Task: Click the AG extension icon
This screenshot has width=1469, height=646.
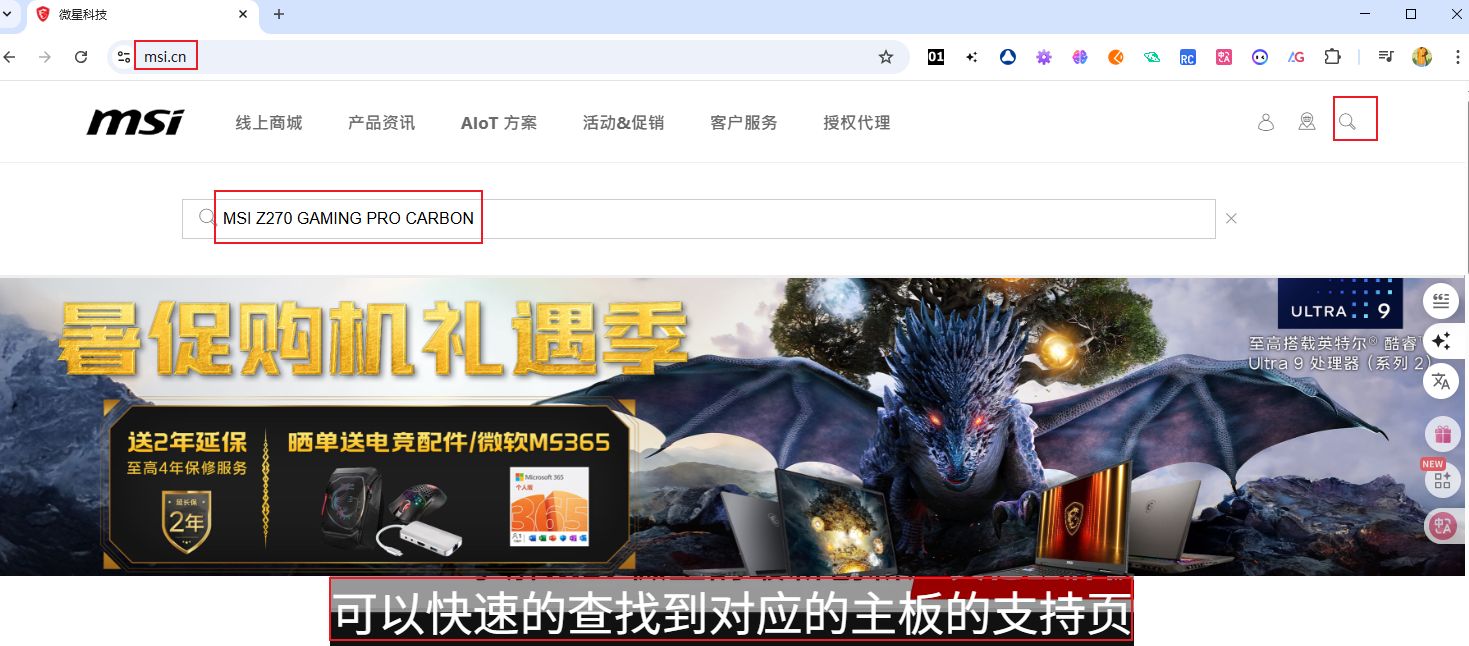Action: [1296, 57]
